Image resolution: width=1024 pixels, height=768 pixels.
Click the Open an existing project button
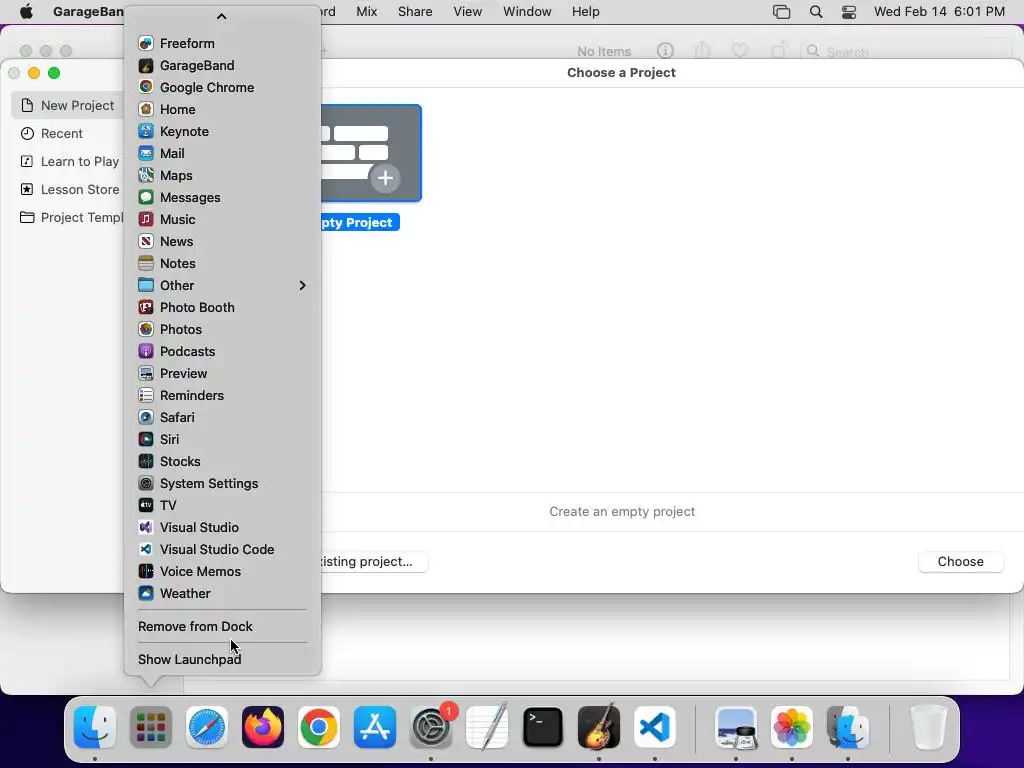coord(374,562)
